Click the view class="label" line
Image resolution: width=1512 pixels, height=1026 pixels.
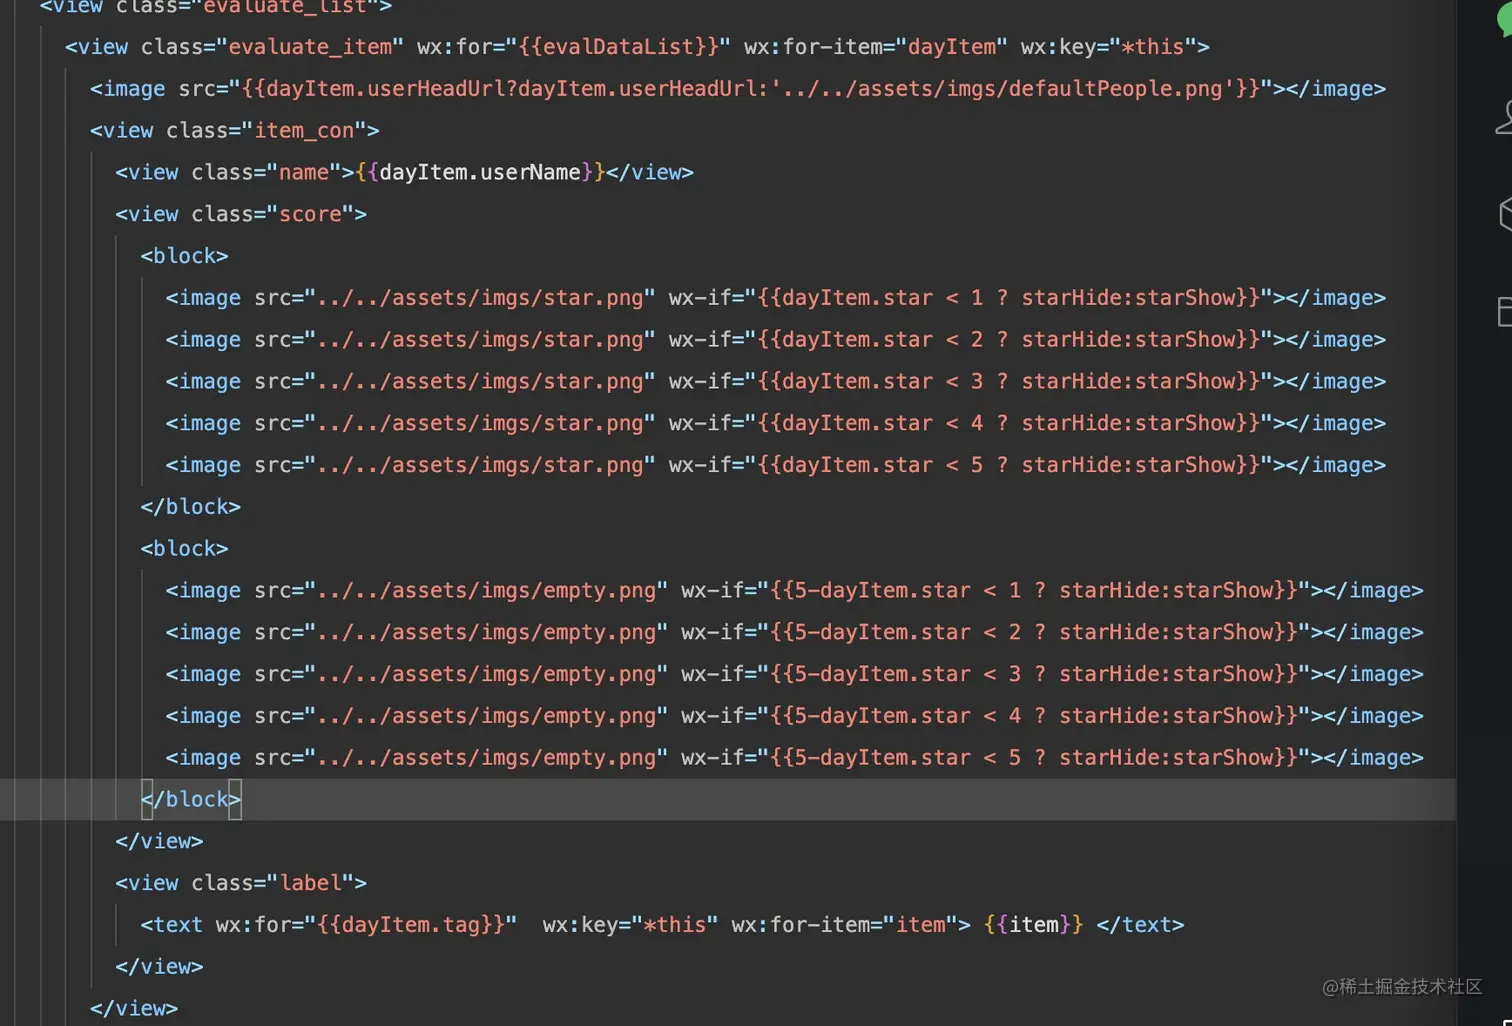pyautogui.click(x=241, y=884)
